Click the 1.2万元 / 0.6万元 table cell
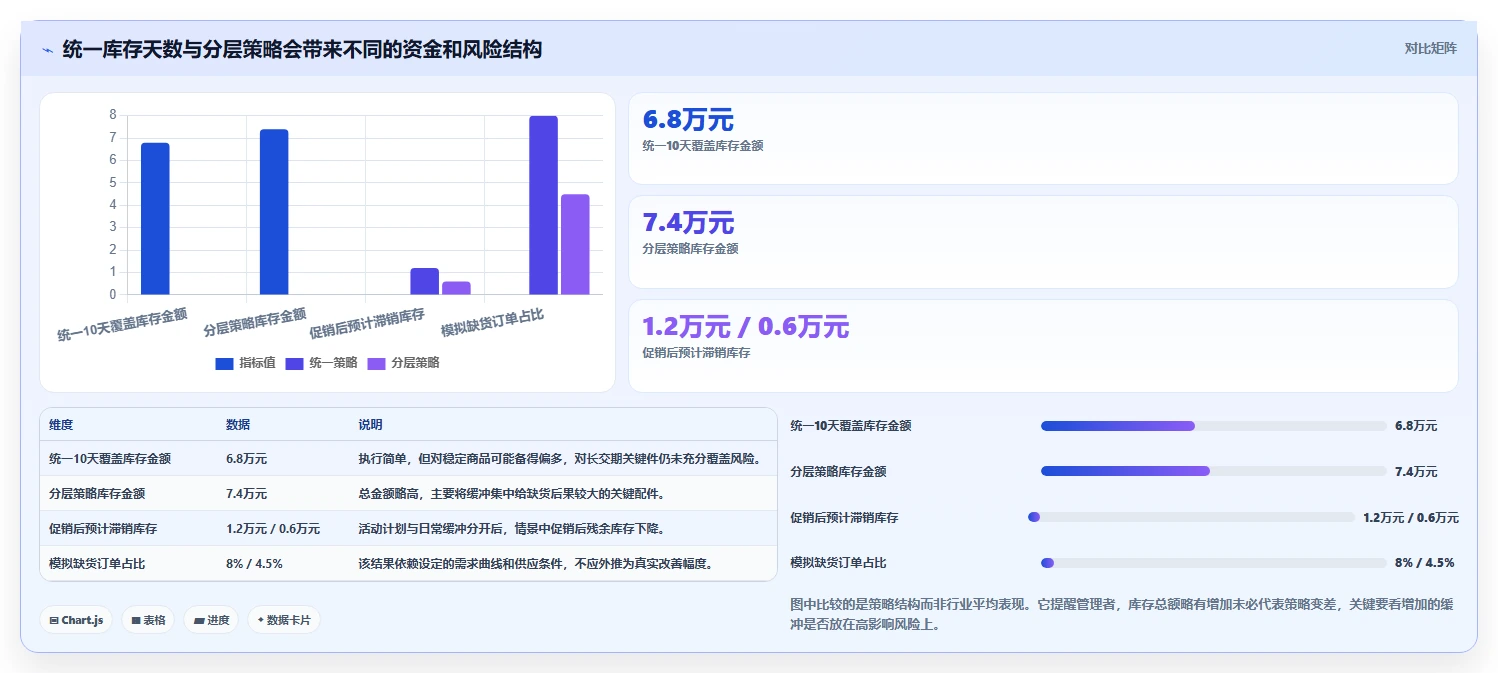Screen dimensions: 1498x673 pos(273,529)
